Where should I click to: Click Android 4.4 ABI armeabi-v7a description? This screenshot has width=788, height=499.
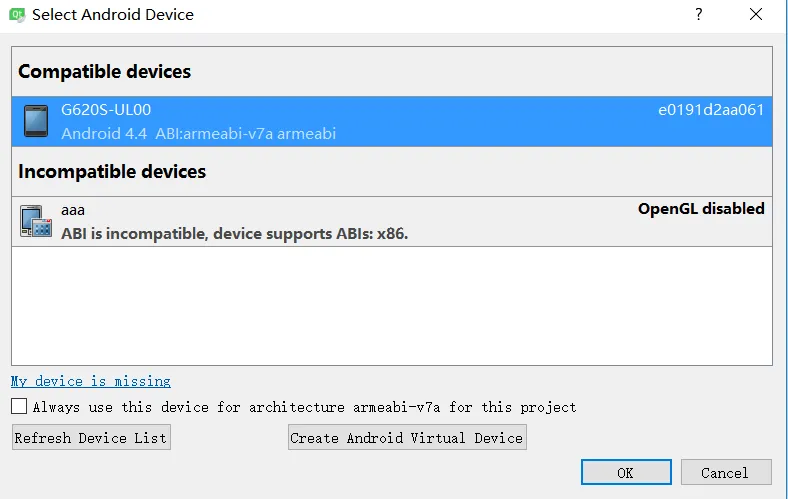[x=199, y=134]
